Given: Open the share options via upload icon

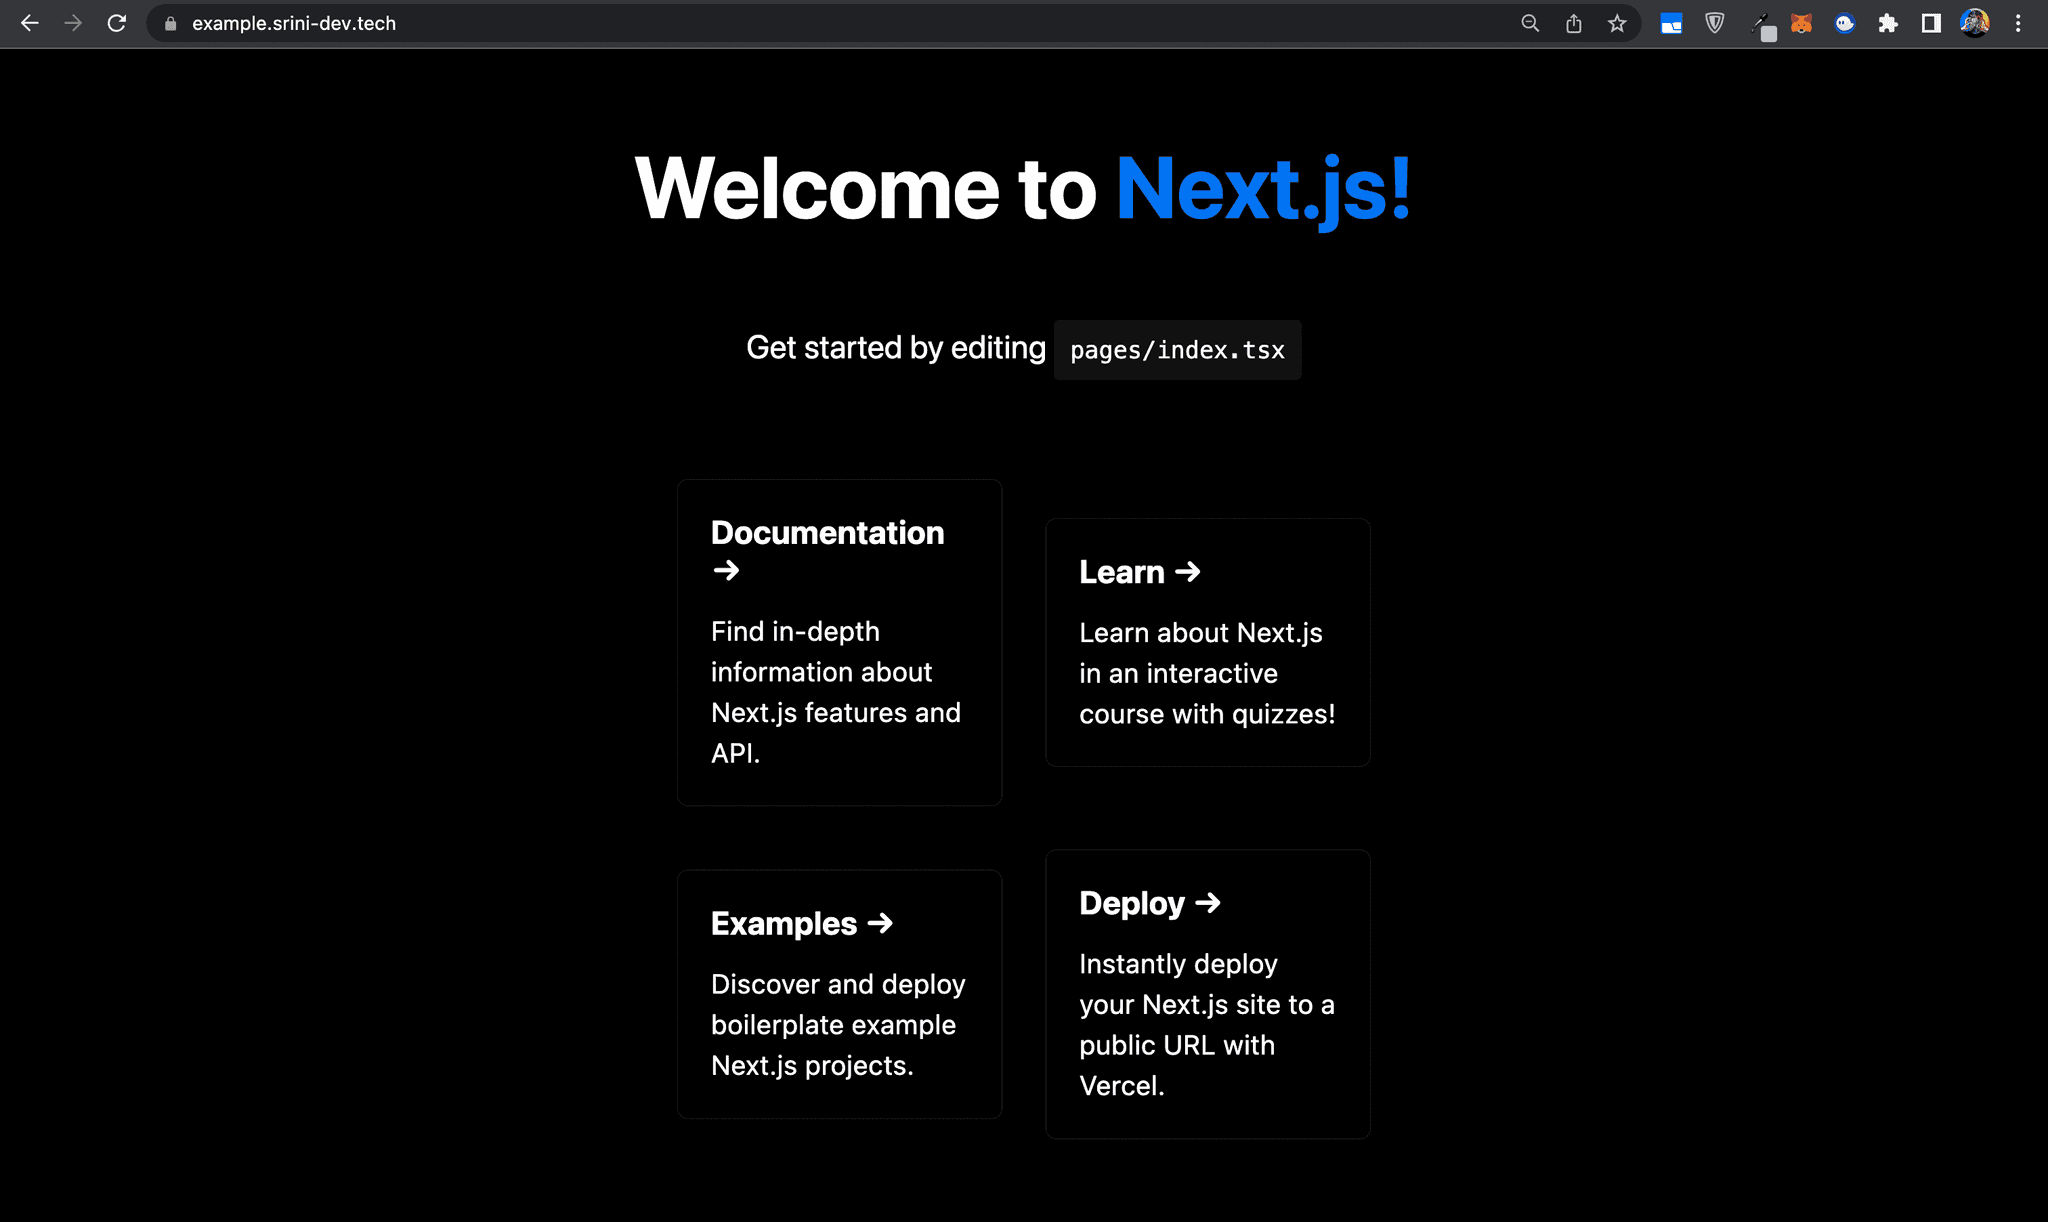Looking at the screenshot, I should 1573,23.
